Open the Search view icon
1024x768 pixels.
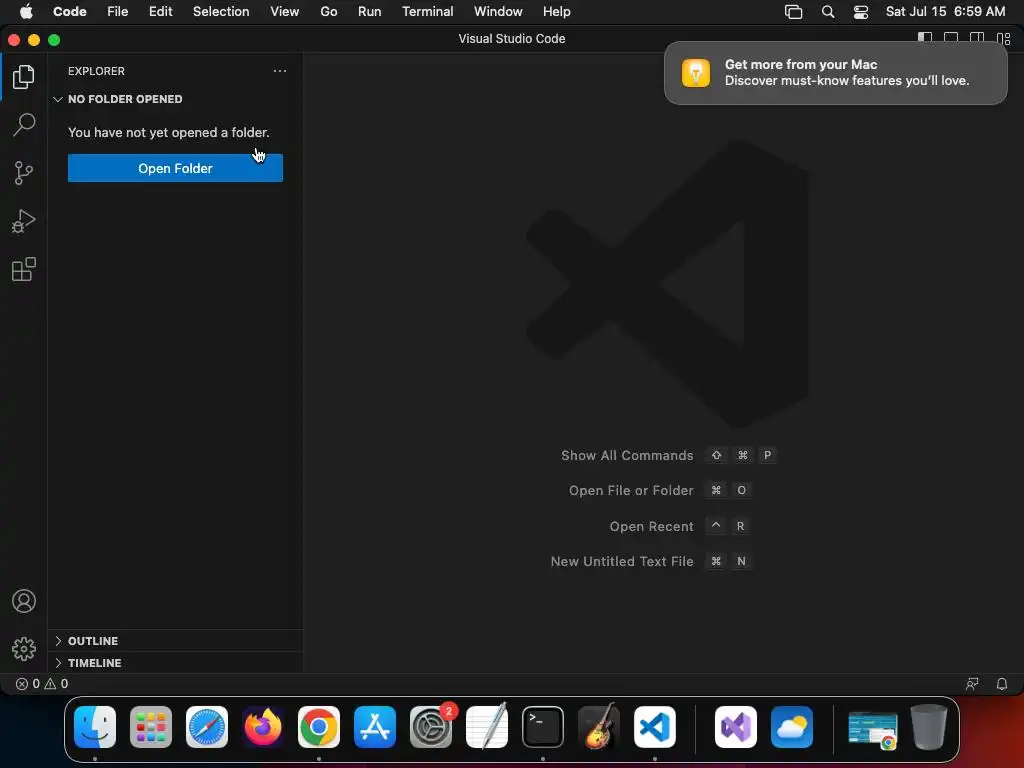24,125
